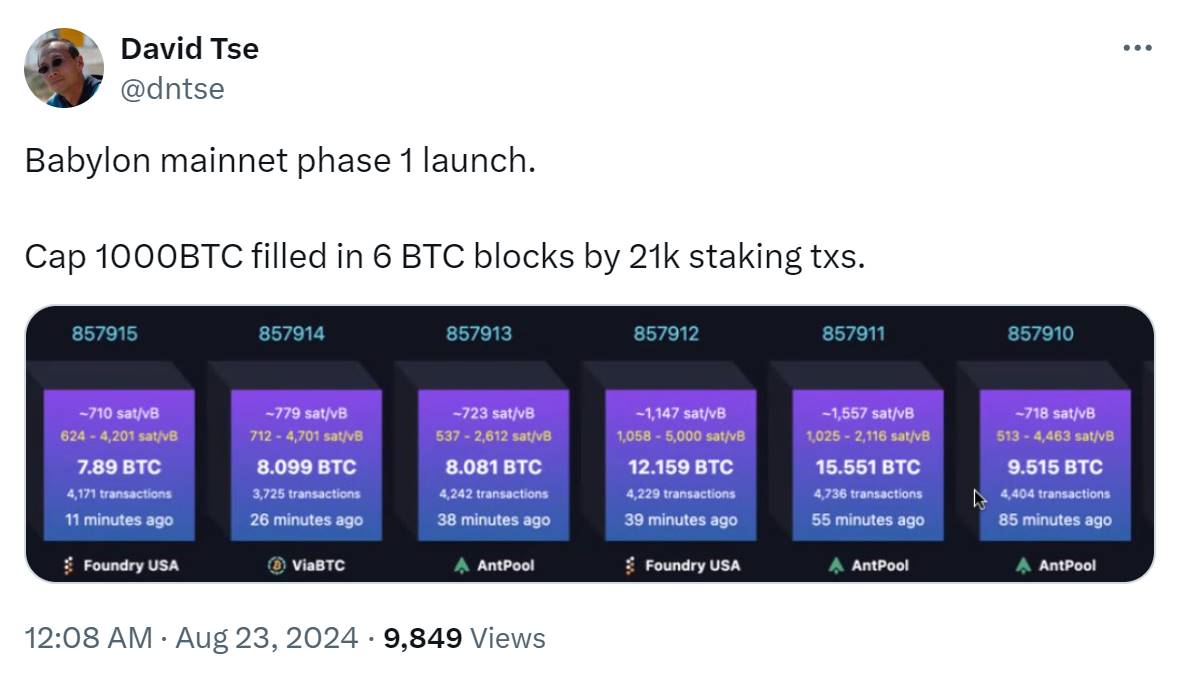Screen dimensions: 1183x675
Task: Click the 12:08 AM · Aug 23, 2024 timestamp
Action: pos(191,638)
